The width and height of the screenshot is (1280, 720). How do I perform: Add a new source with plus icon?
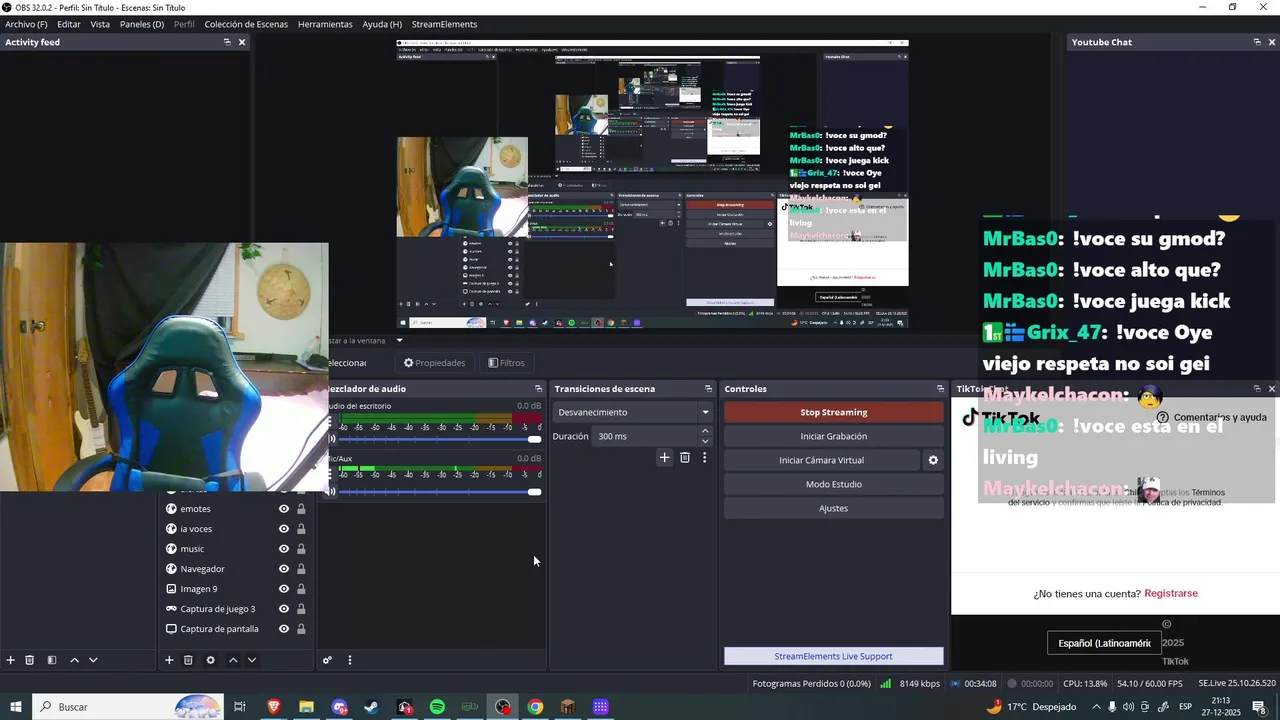[x=169, y=660]
